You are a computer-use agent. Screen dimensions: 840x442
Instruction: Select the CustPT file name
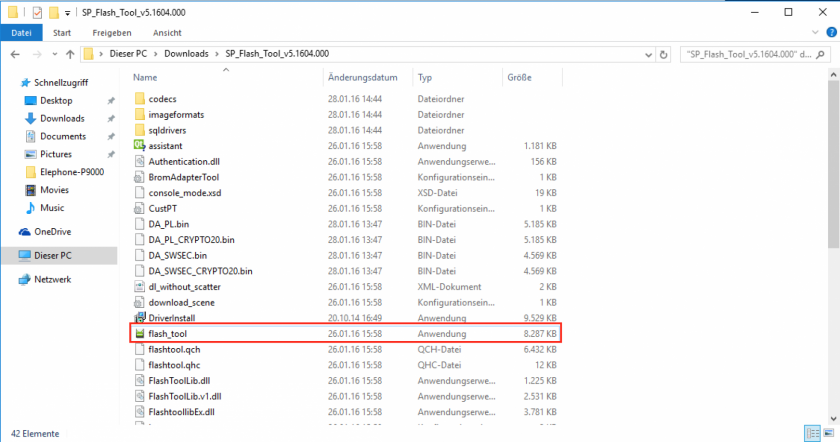[x=162, y=208]
